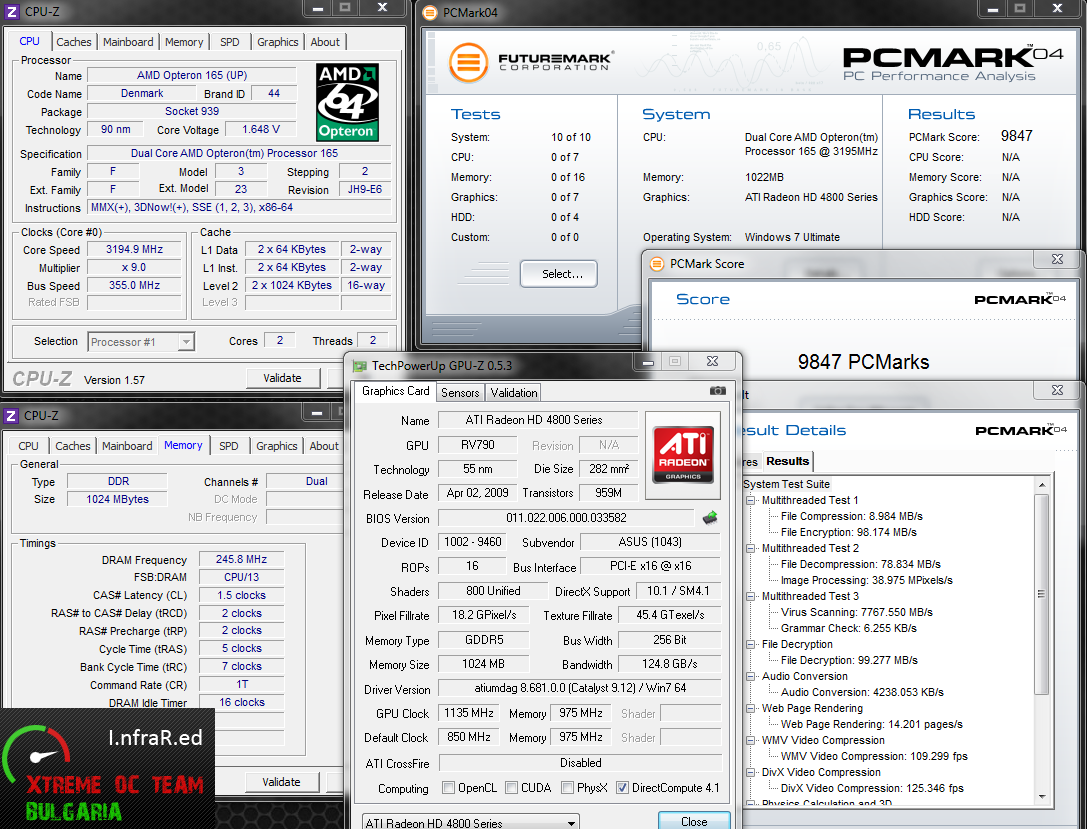Switch to Memory tab in top CPU-Z window
Image resolution: width=1087 pixels, height=829 pixels.
(184, 42)
